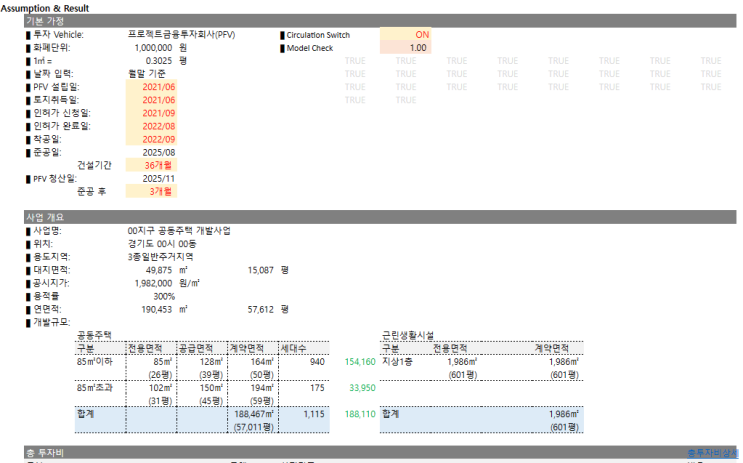Viewport: 743px width, 463px height.
Task: Click the 공급면적 column header
Action: click(x=196, y=348)
